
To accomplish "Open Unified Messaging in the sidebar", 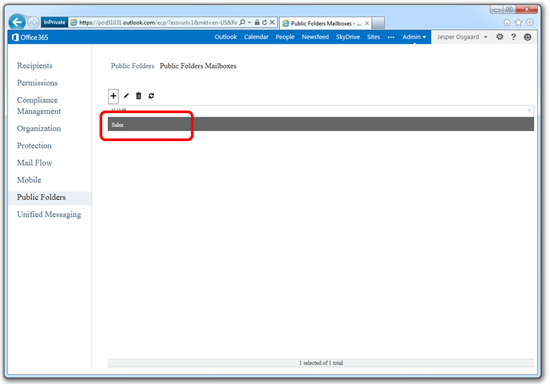I will point(49,215).
